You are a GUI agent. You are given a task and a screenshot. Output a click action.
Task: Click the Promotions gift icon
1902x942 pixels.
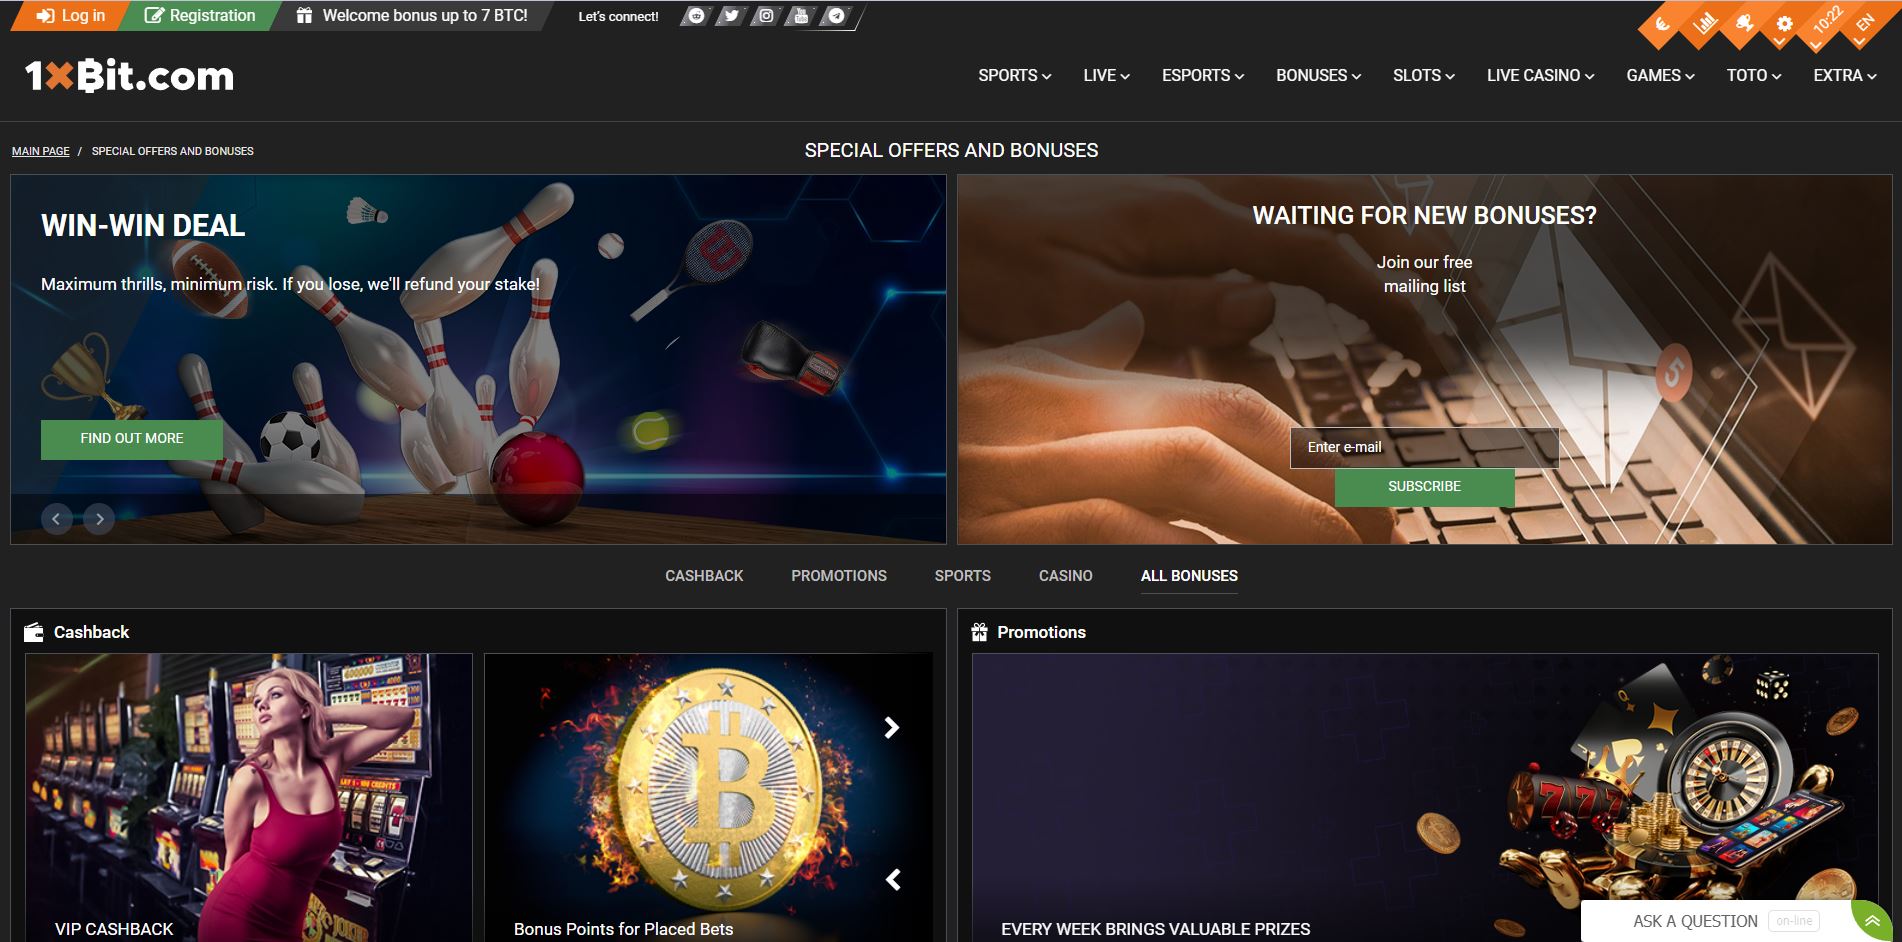point(980,632)
